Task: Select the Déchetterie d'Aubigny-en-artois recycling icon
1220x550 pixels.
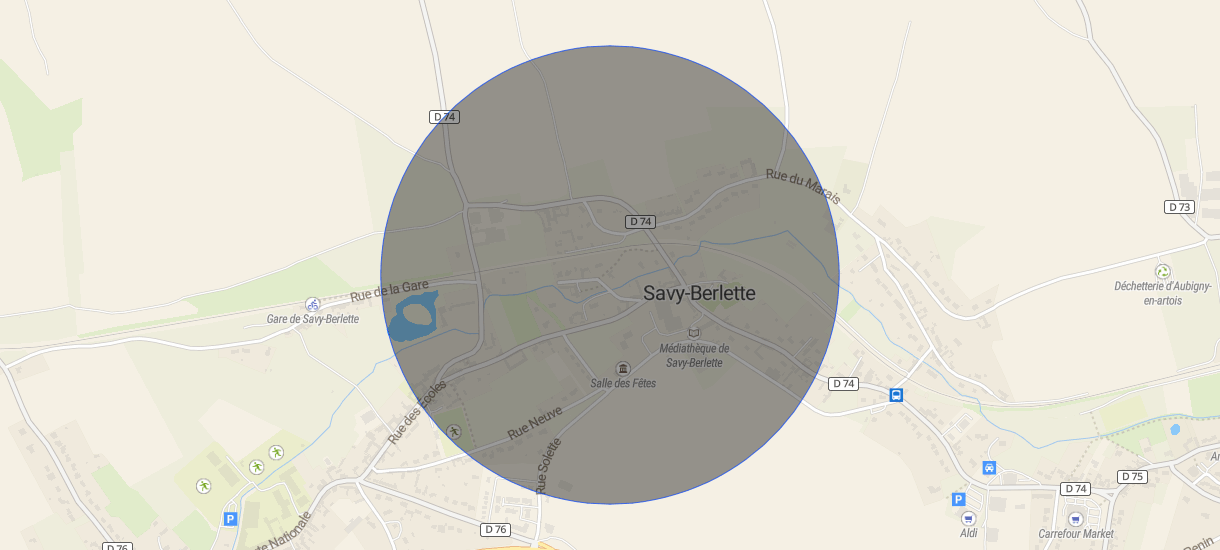Action: 1162,271
